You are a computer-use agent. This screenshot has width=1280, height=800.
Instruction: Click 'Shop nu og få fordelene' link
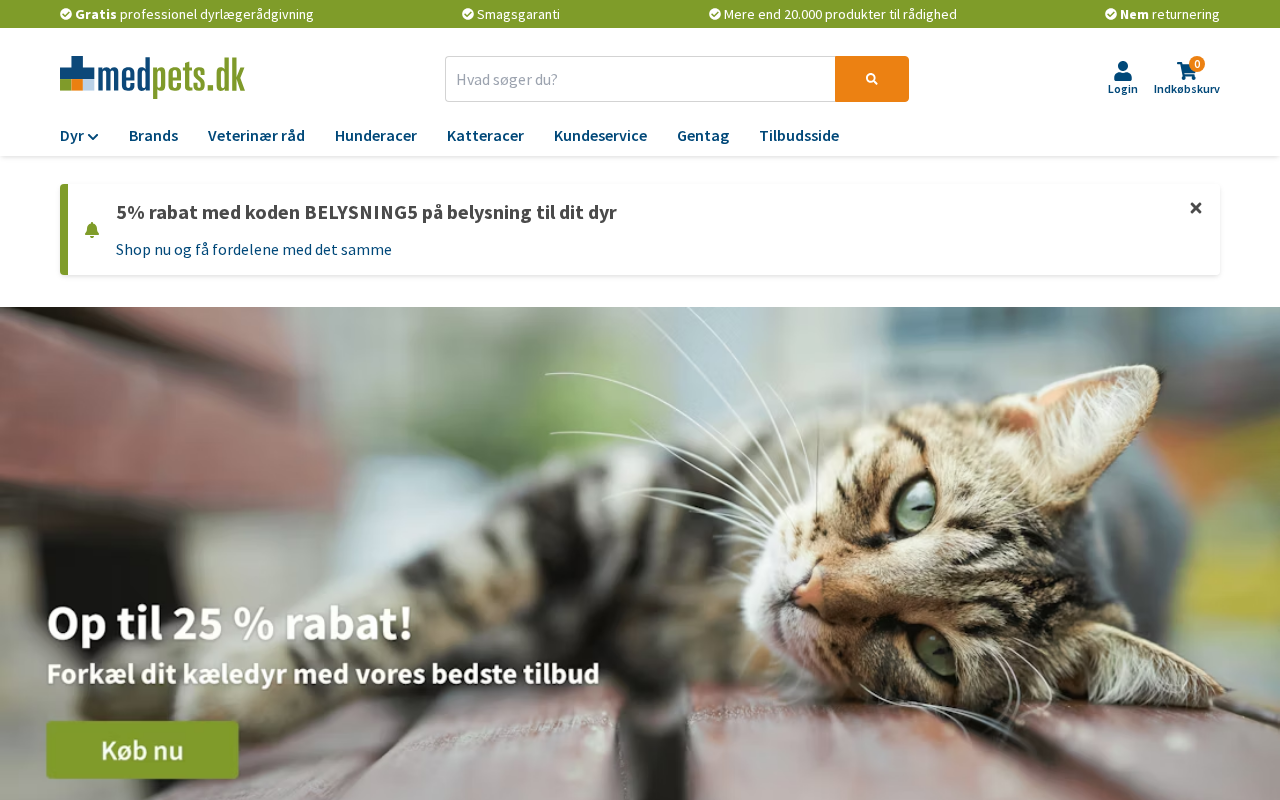pyautogui.click(x=254, y=250)
